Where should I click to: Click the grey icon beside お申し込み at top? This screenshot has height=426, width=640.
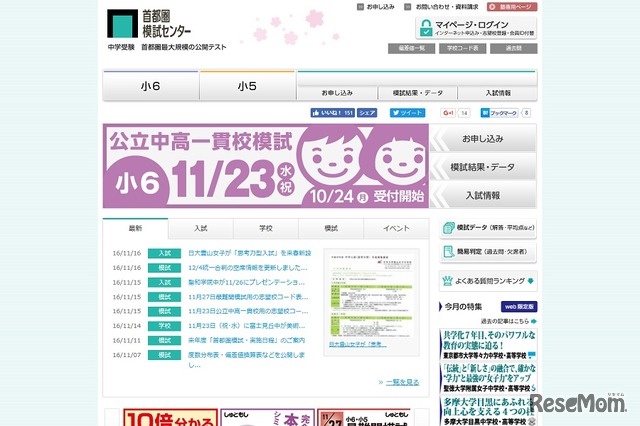tap(360, 7)
